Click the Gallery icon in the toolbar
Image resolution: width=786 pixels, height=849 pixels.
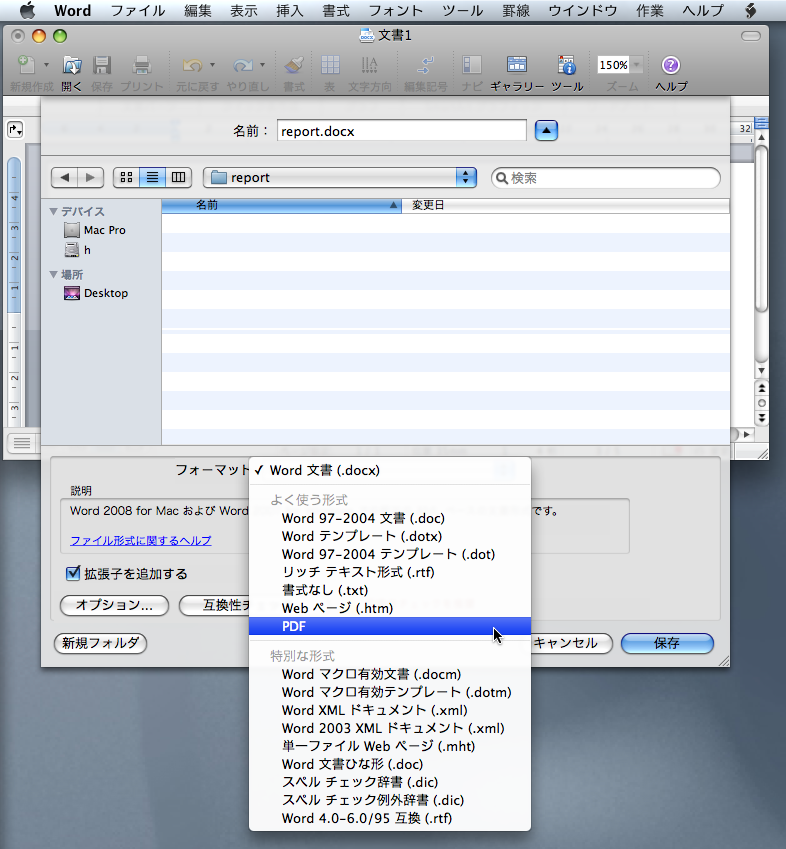[517, 66]
